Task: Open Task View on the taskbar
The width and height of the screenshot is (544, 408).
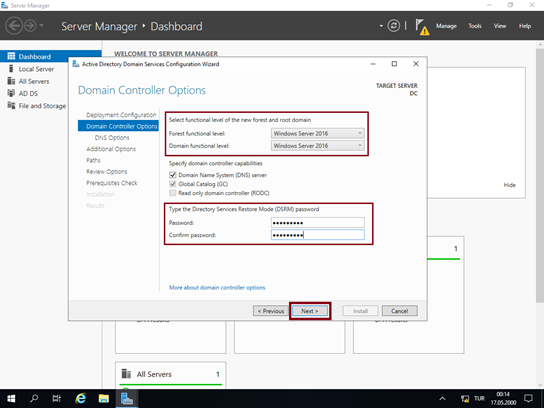Action: point(56,398)
